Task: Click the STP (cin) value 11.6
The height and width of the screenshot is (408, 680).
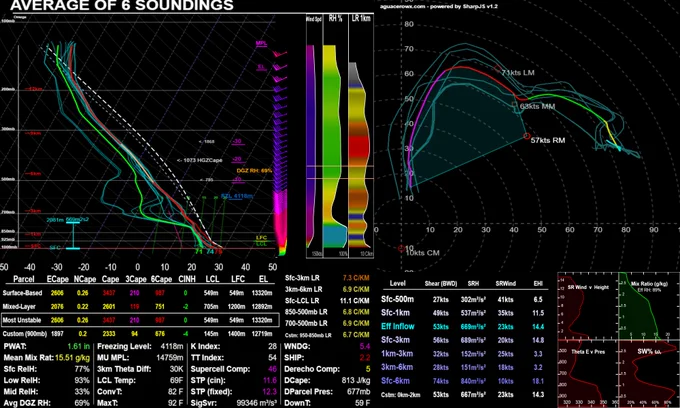Action: click(x=269, y=380)
